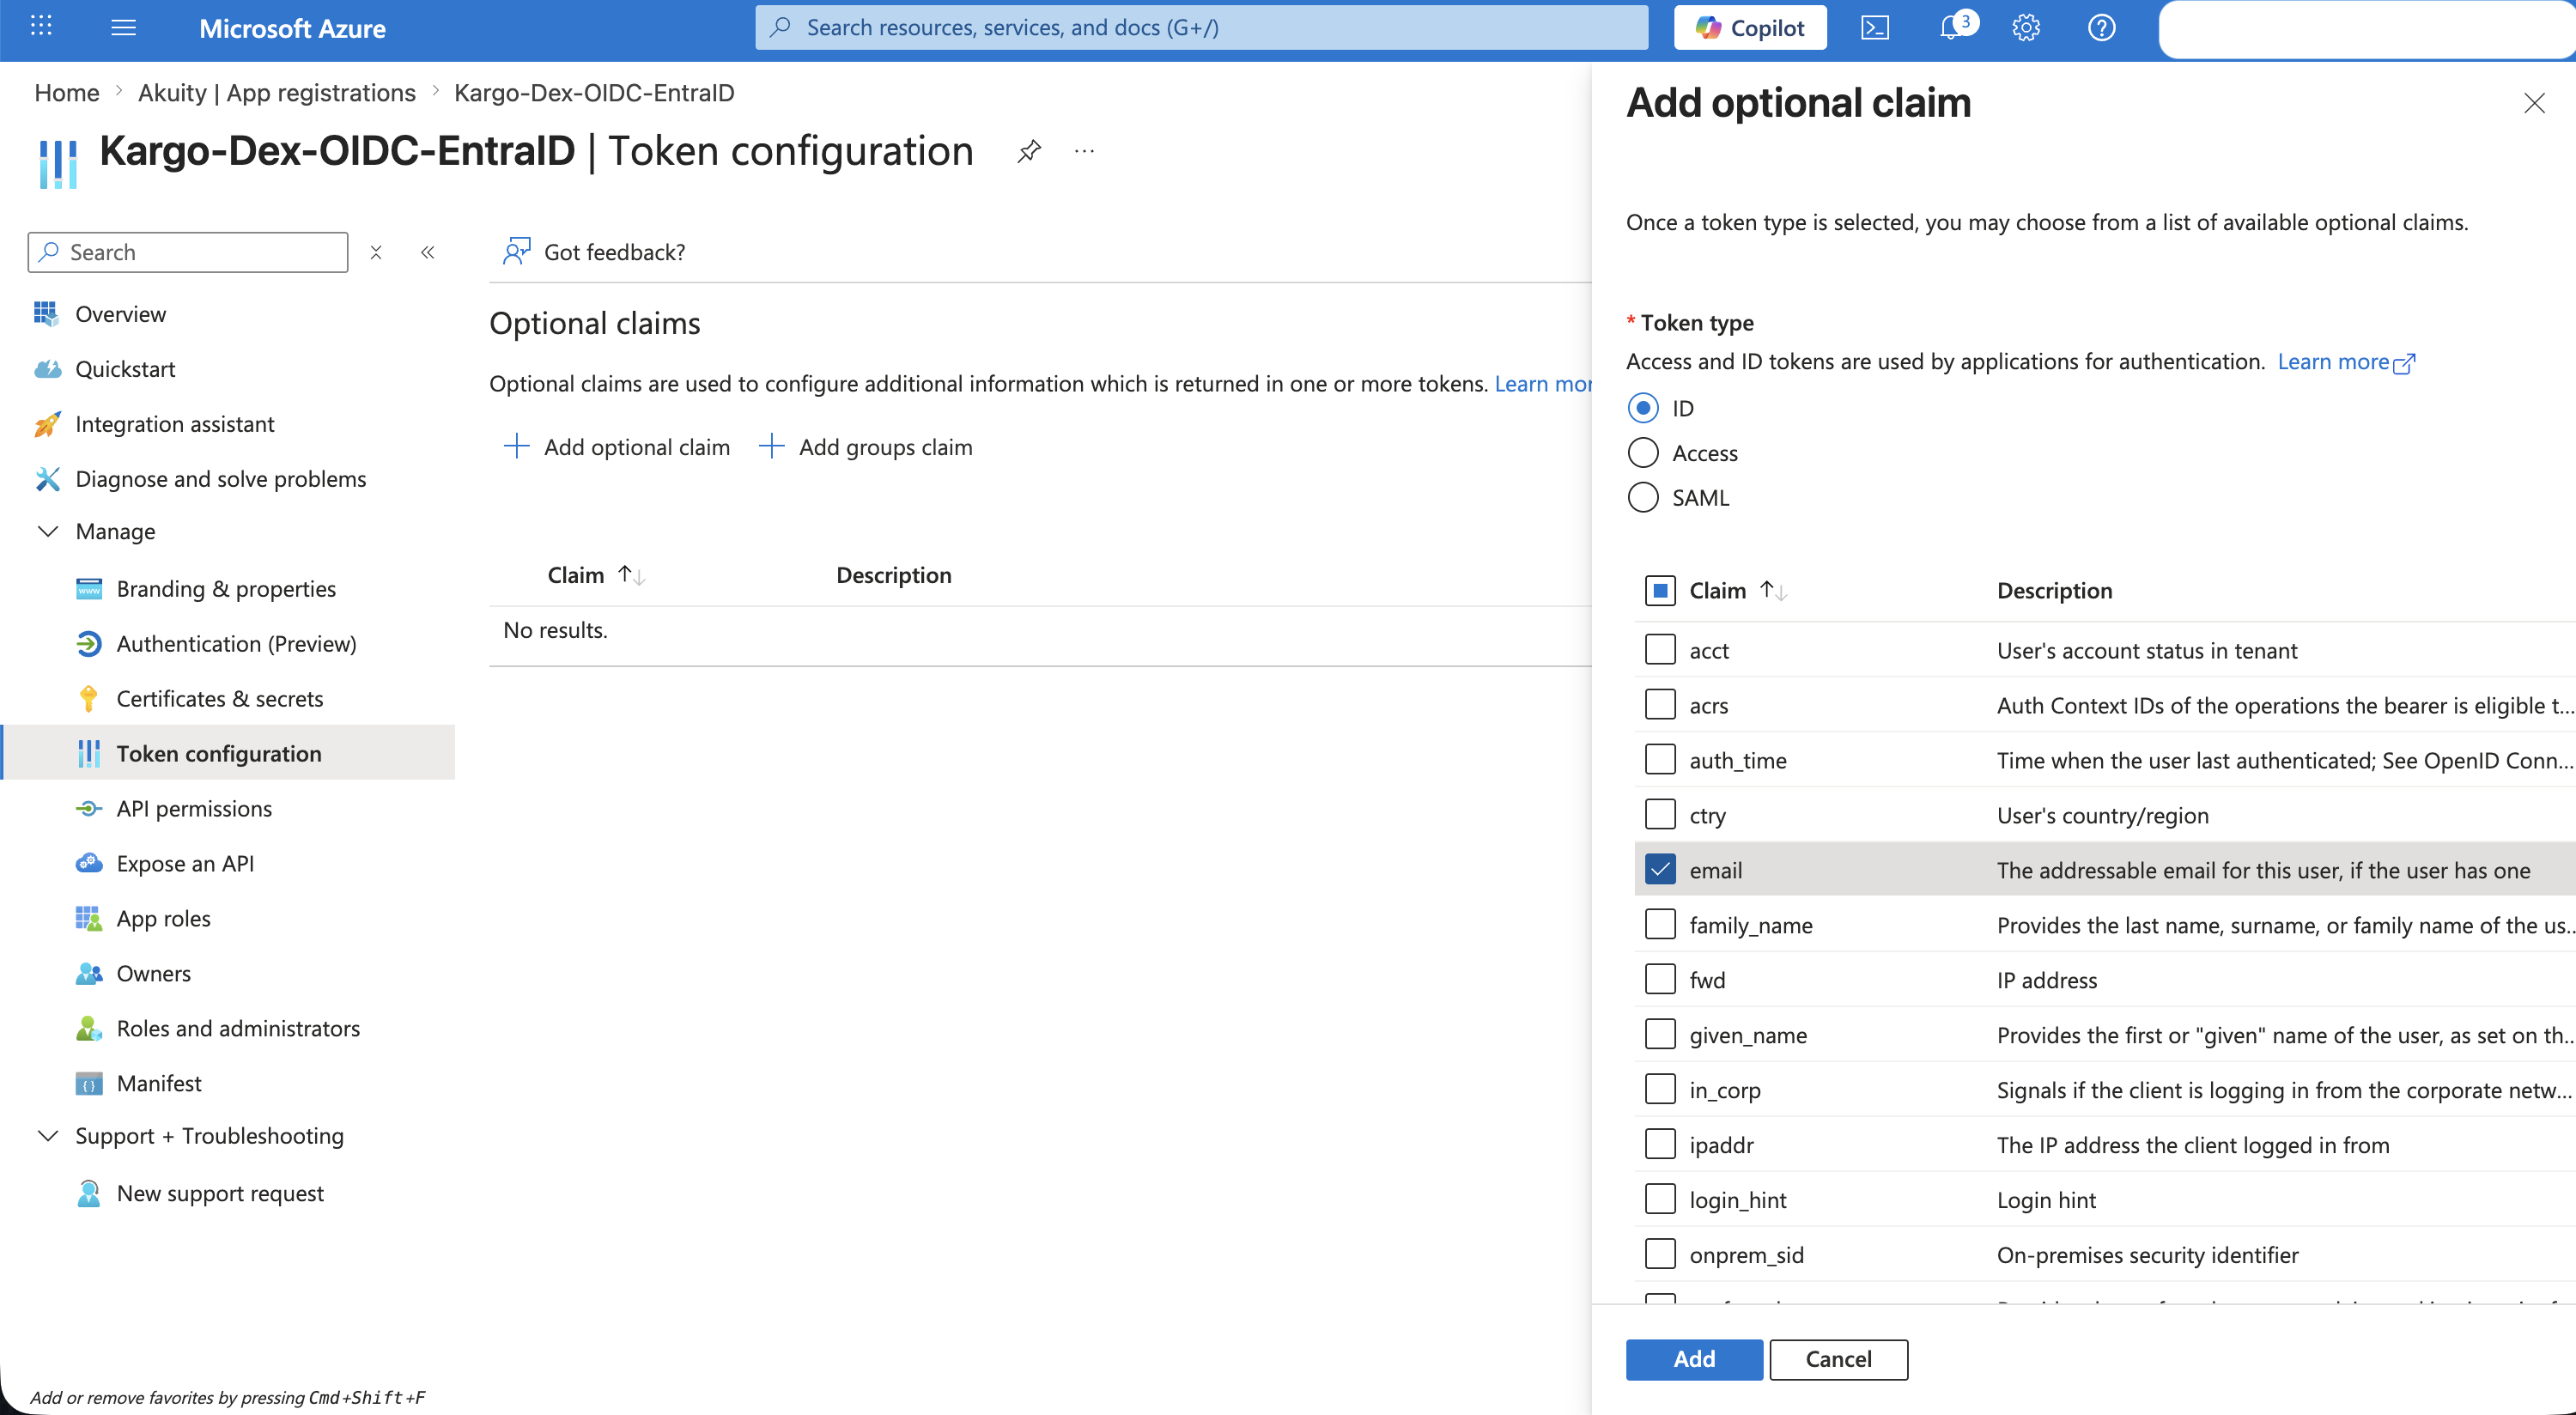Click the Diagnose and solve problems icon
The image size is (2576, 1415).
(x=46, y=479)
